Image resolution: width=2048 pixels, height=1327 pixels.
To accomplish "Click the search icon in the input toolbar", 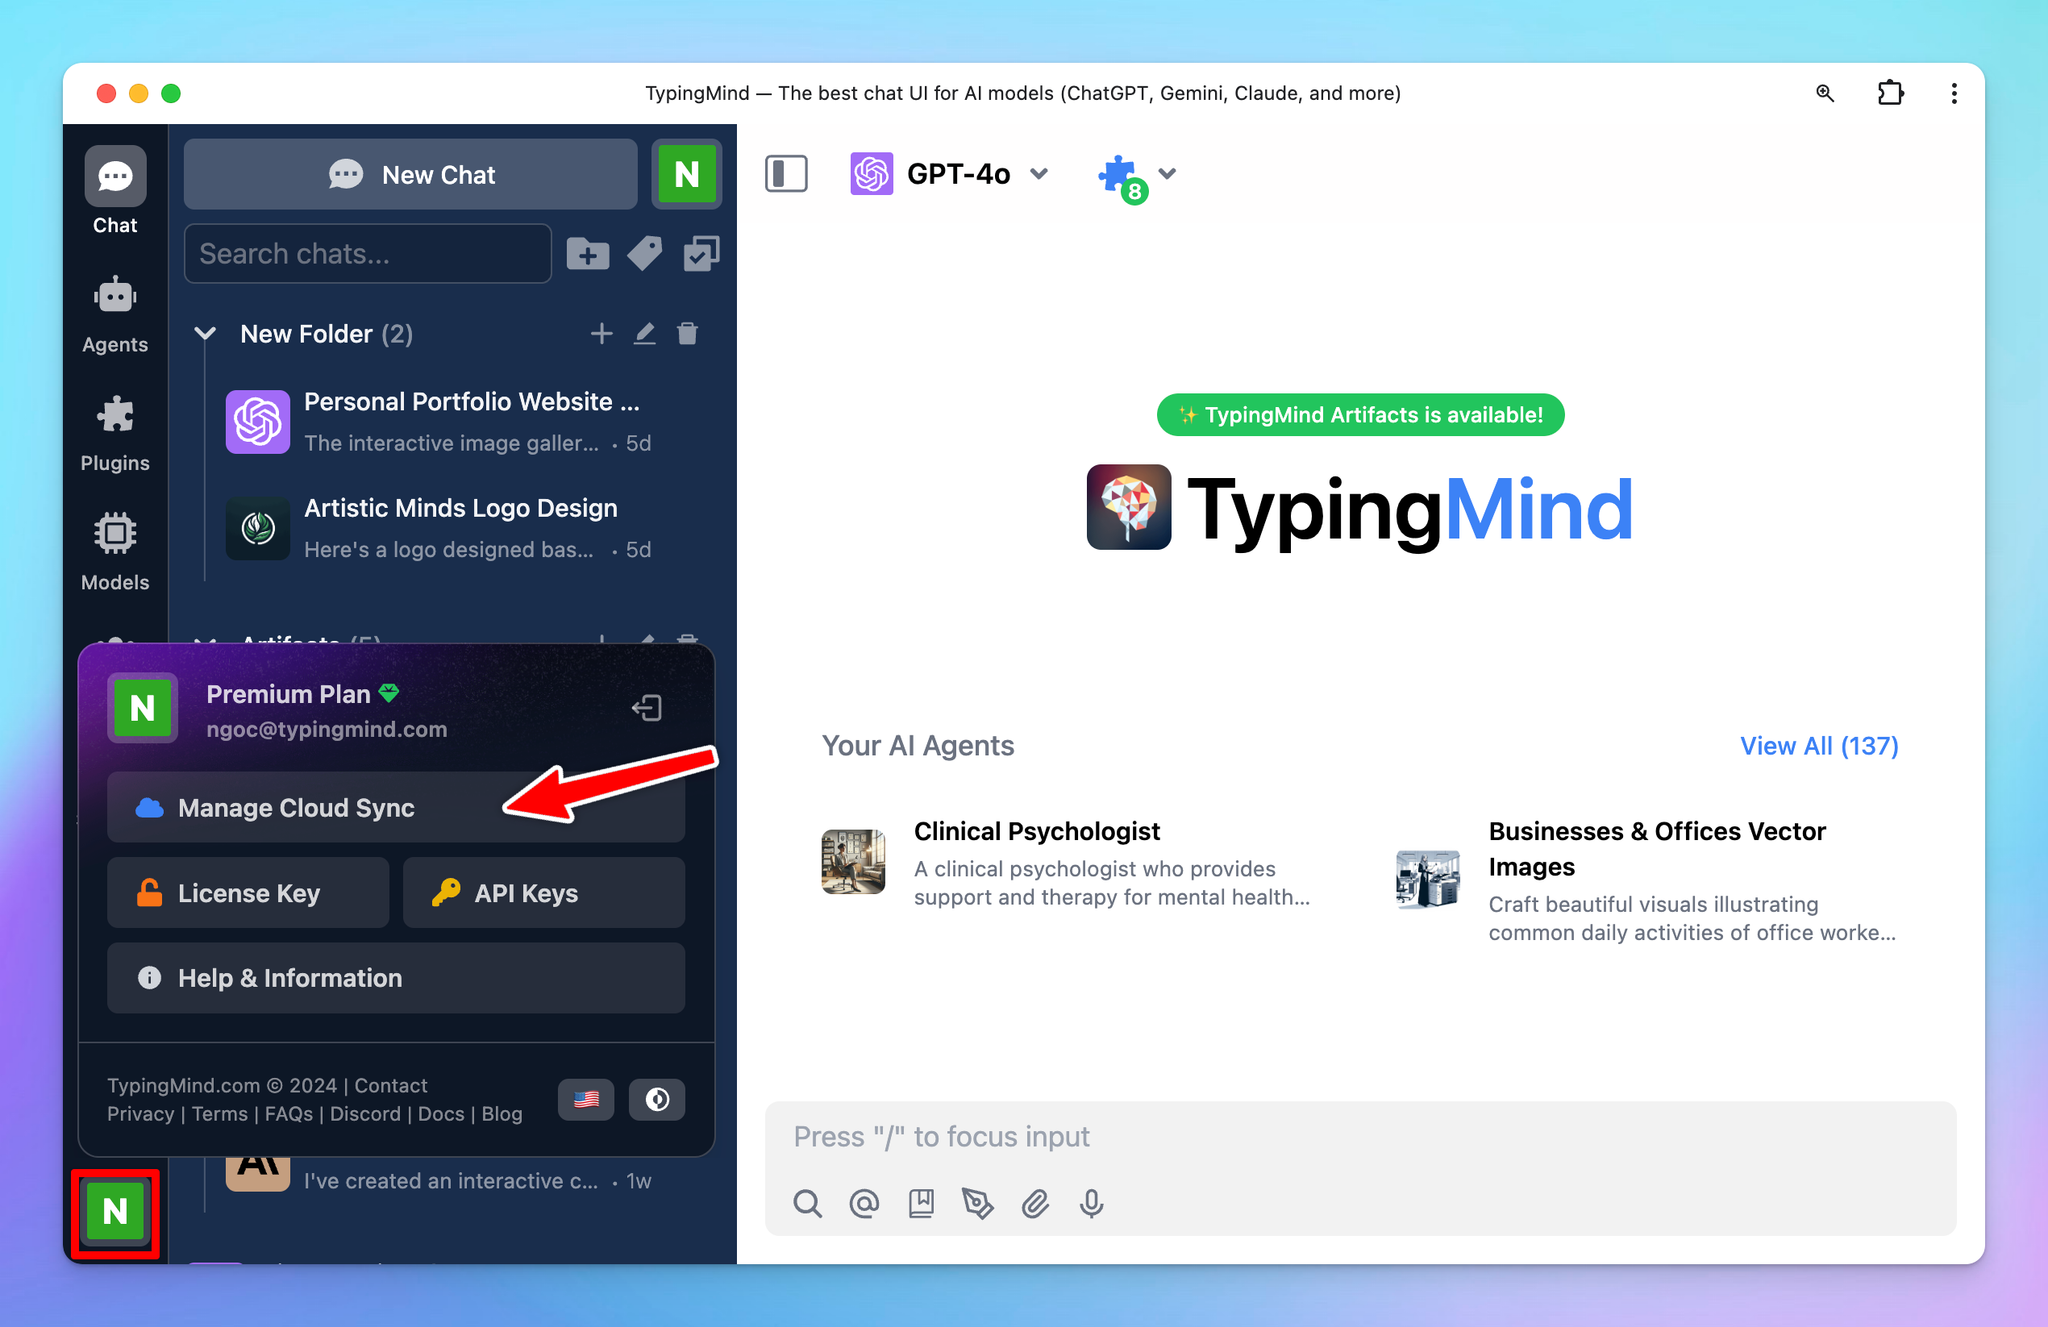I will click(807, 1203).
